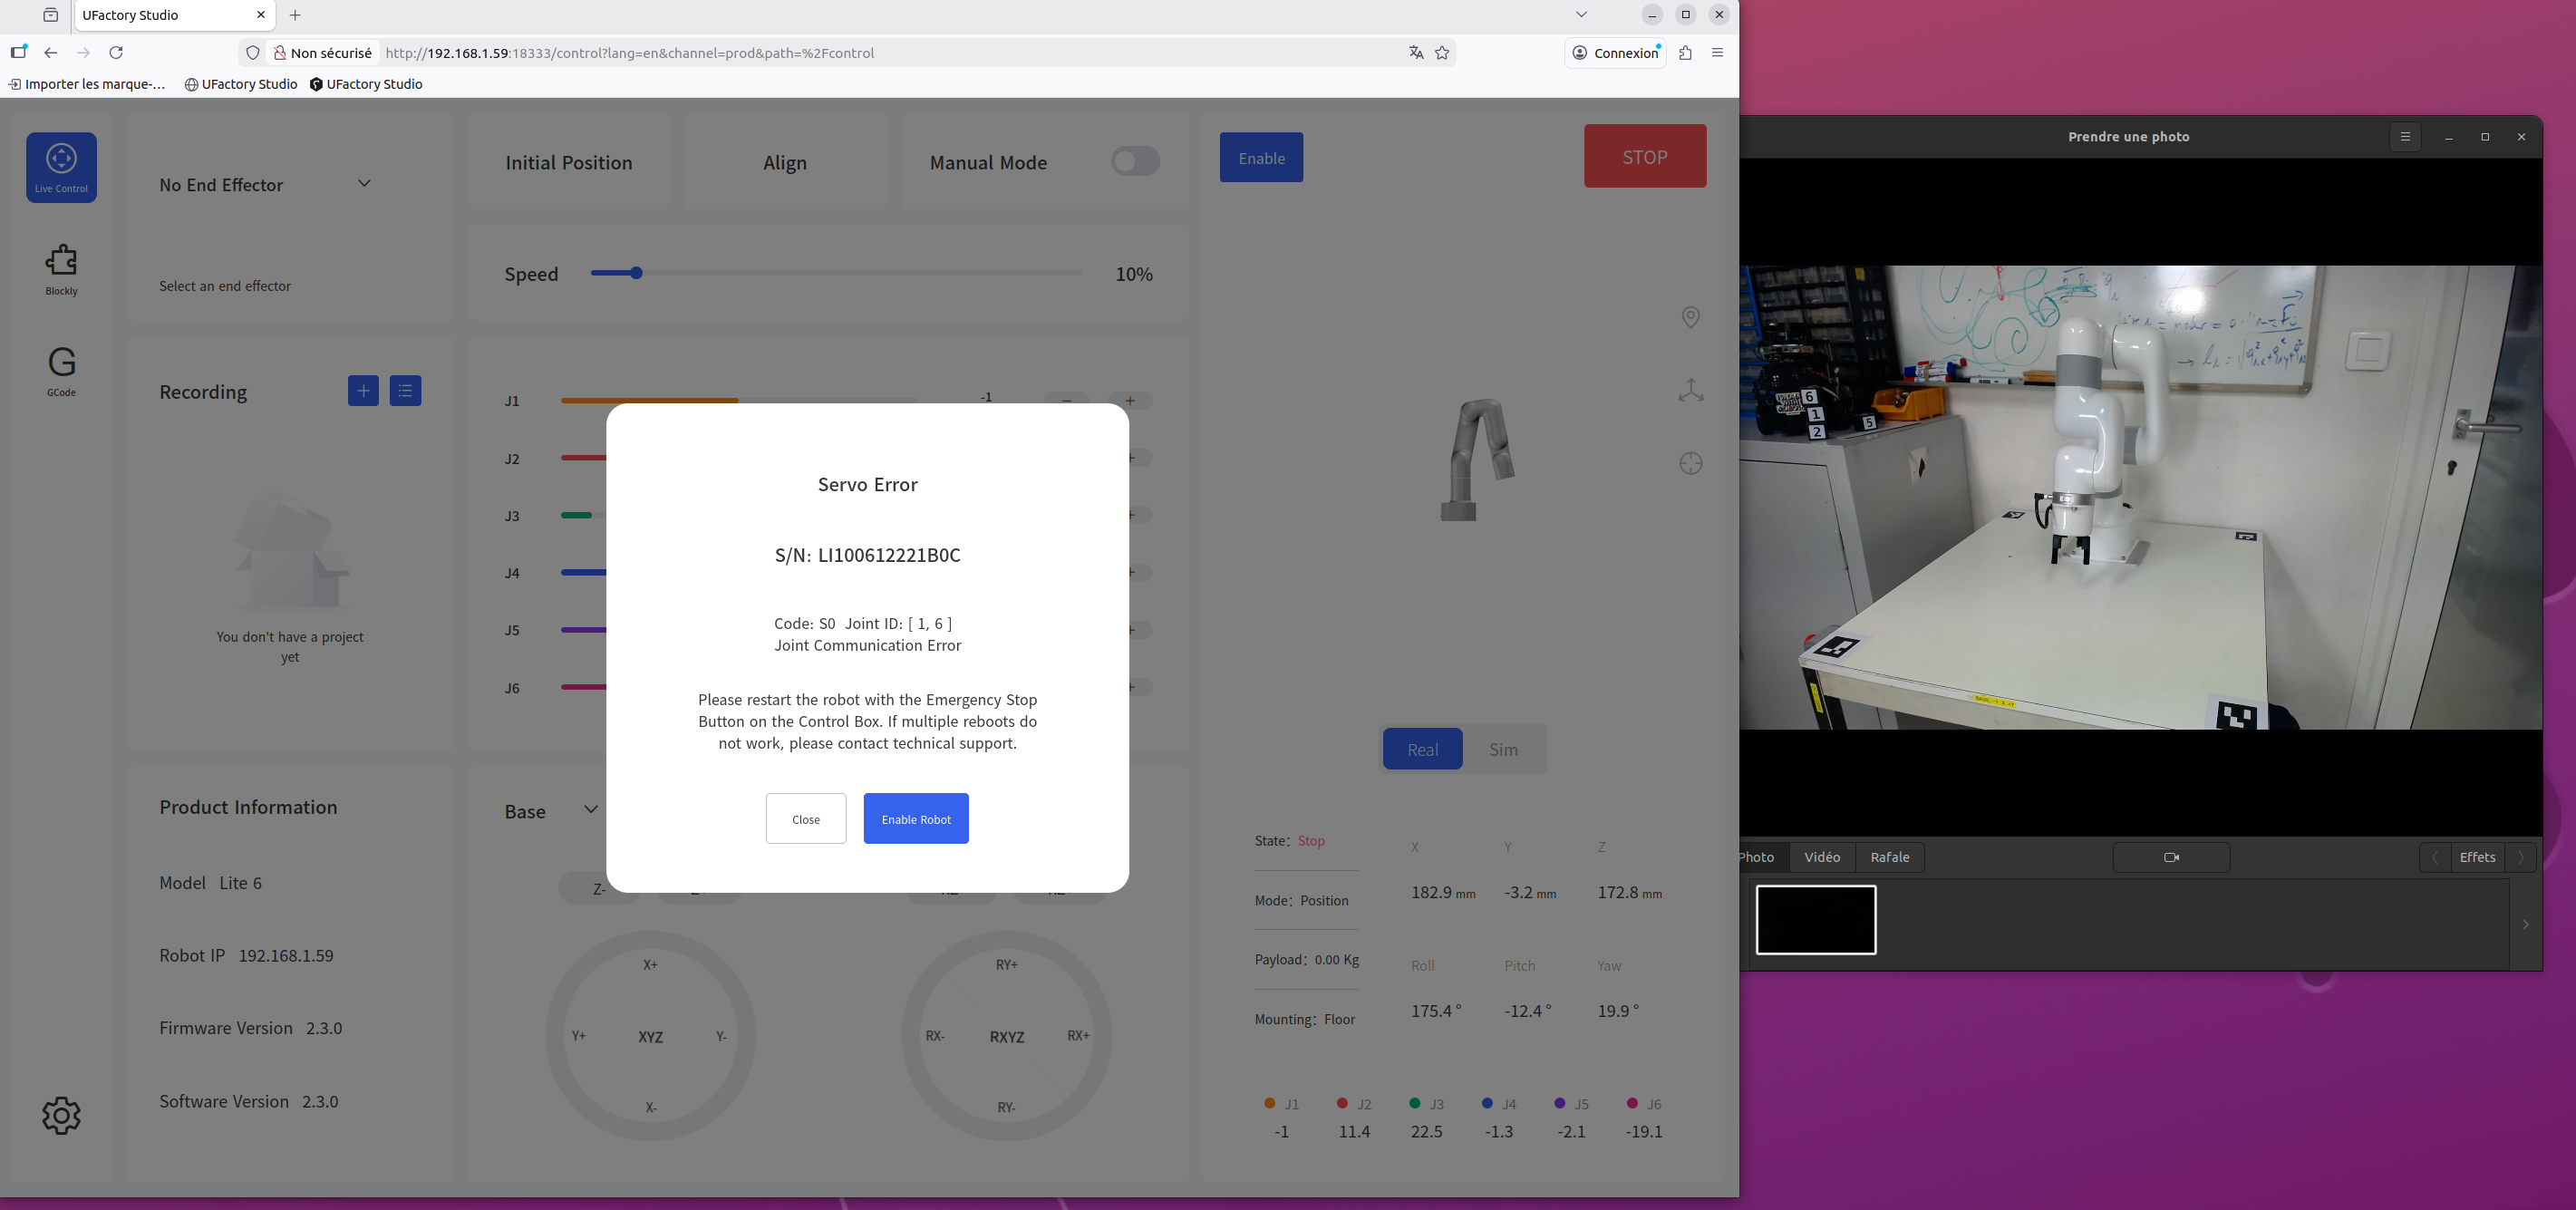Screen dimensions: 2576x1210
Task: Select the Rafale tab
Action: [x=1889, y=857]
